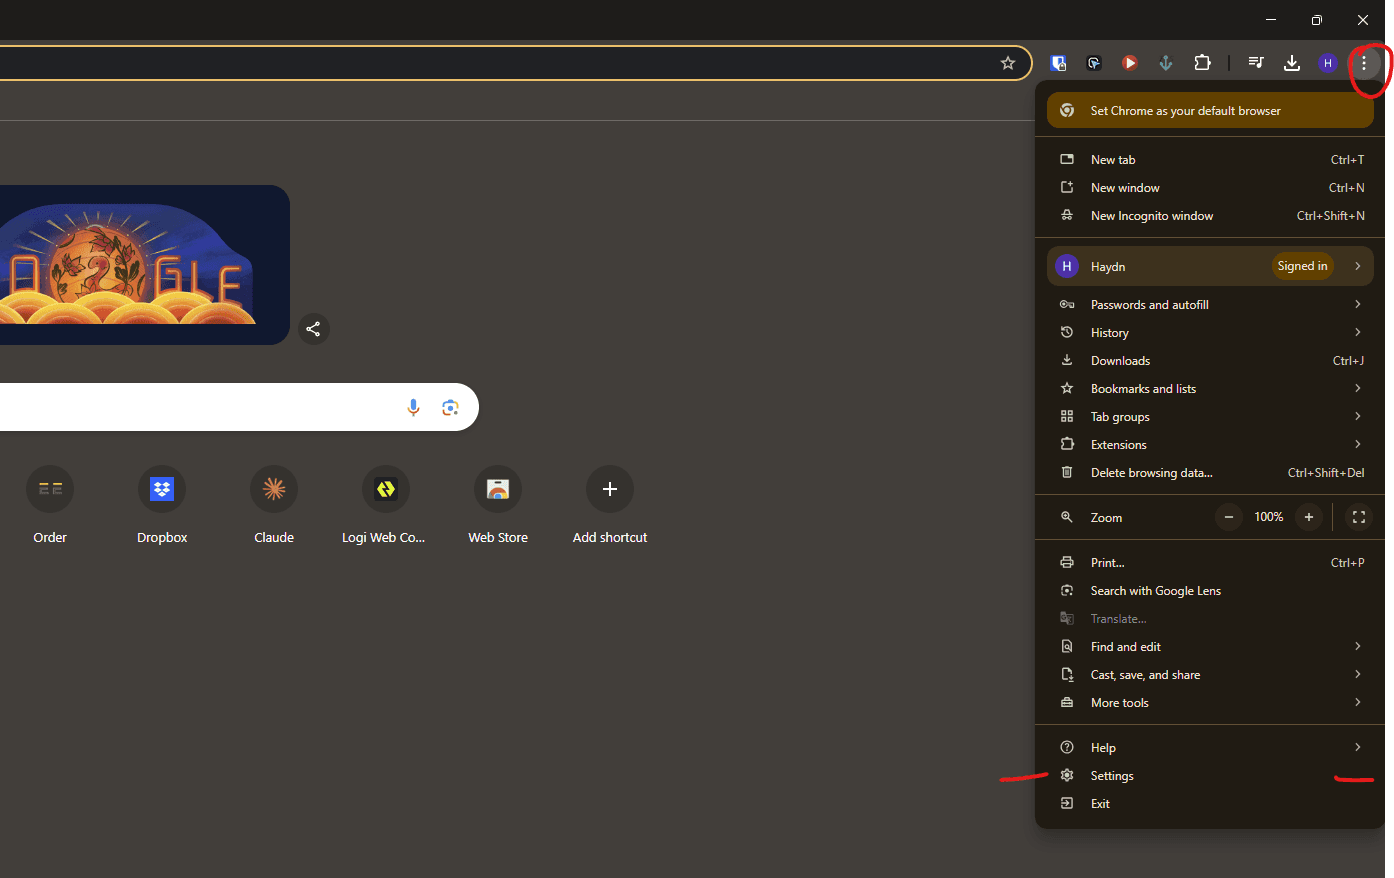Increase zoom with the plus button
The image size is (1394, 878).
[1309, 517]
